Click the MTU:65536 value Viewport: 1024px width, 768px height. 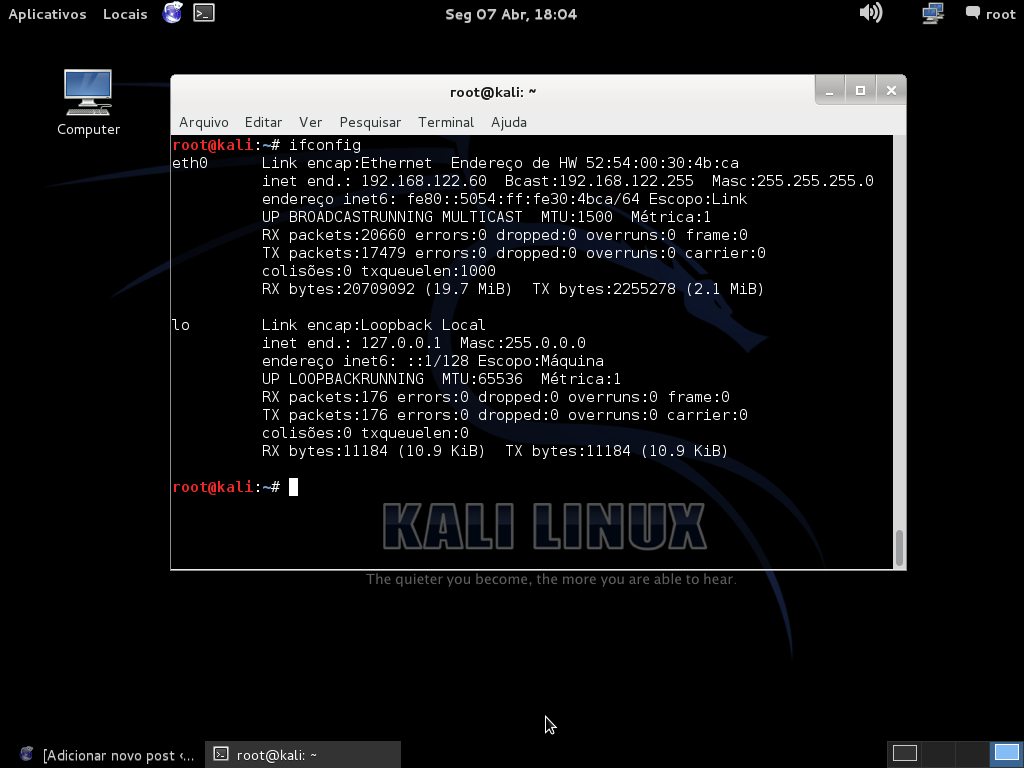pyautogui.click(x=482, y=379)
